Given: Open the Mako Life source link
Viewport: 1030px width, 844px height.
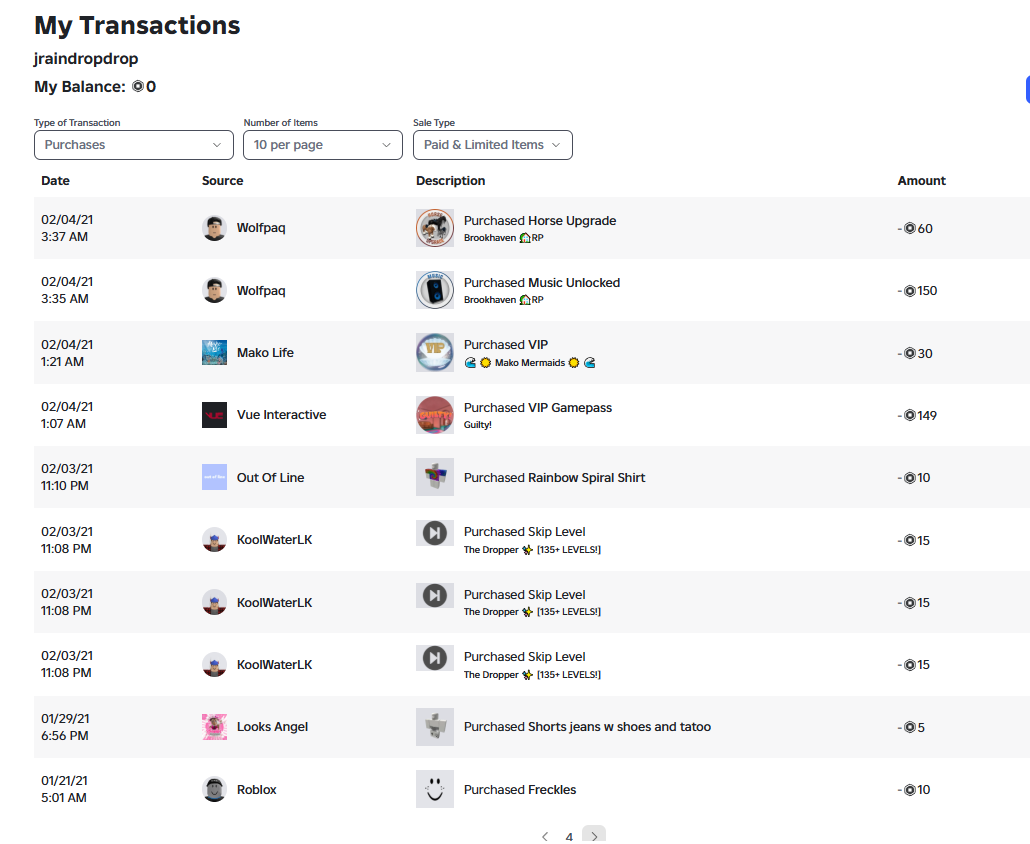Looking at the screenshot, I should (265, 353).
